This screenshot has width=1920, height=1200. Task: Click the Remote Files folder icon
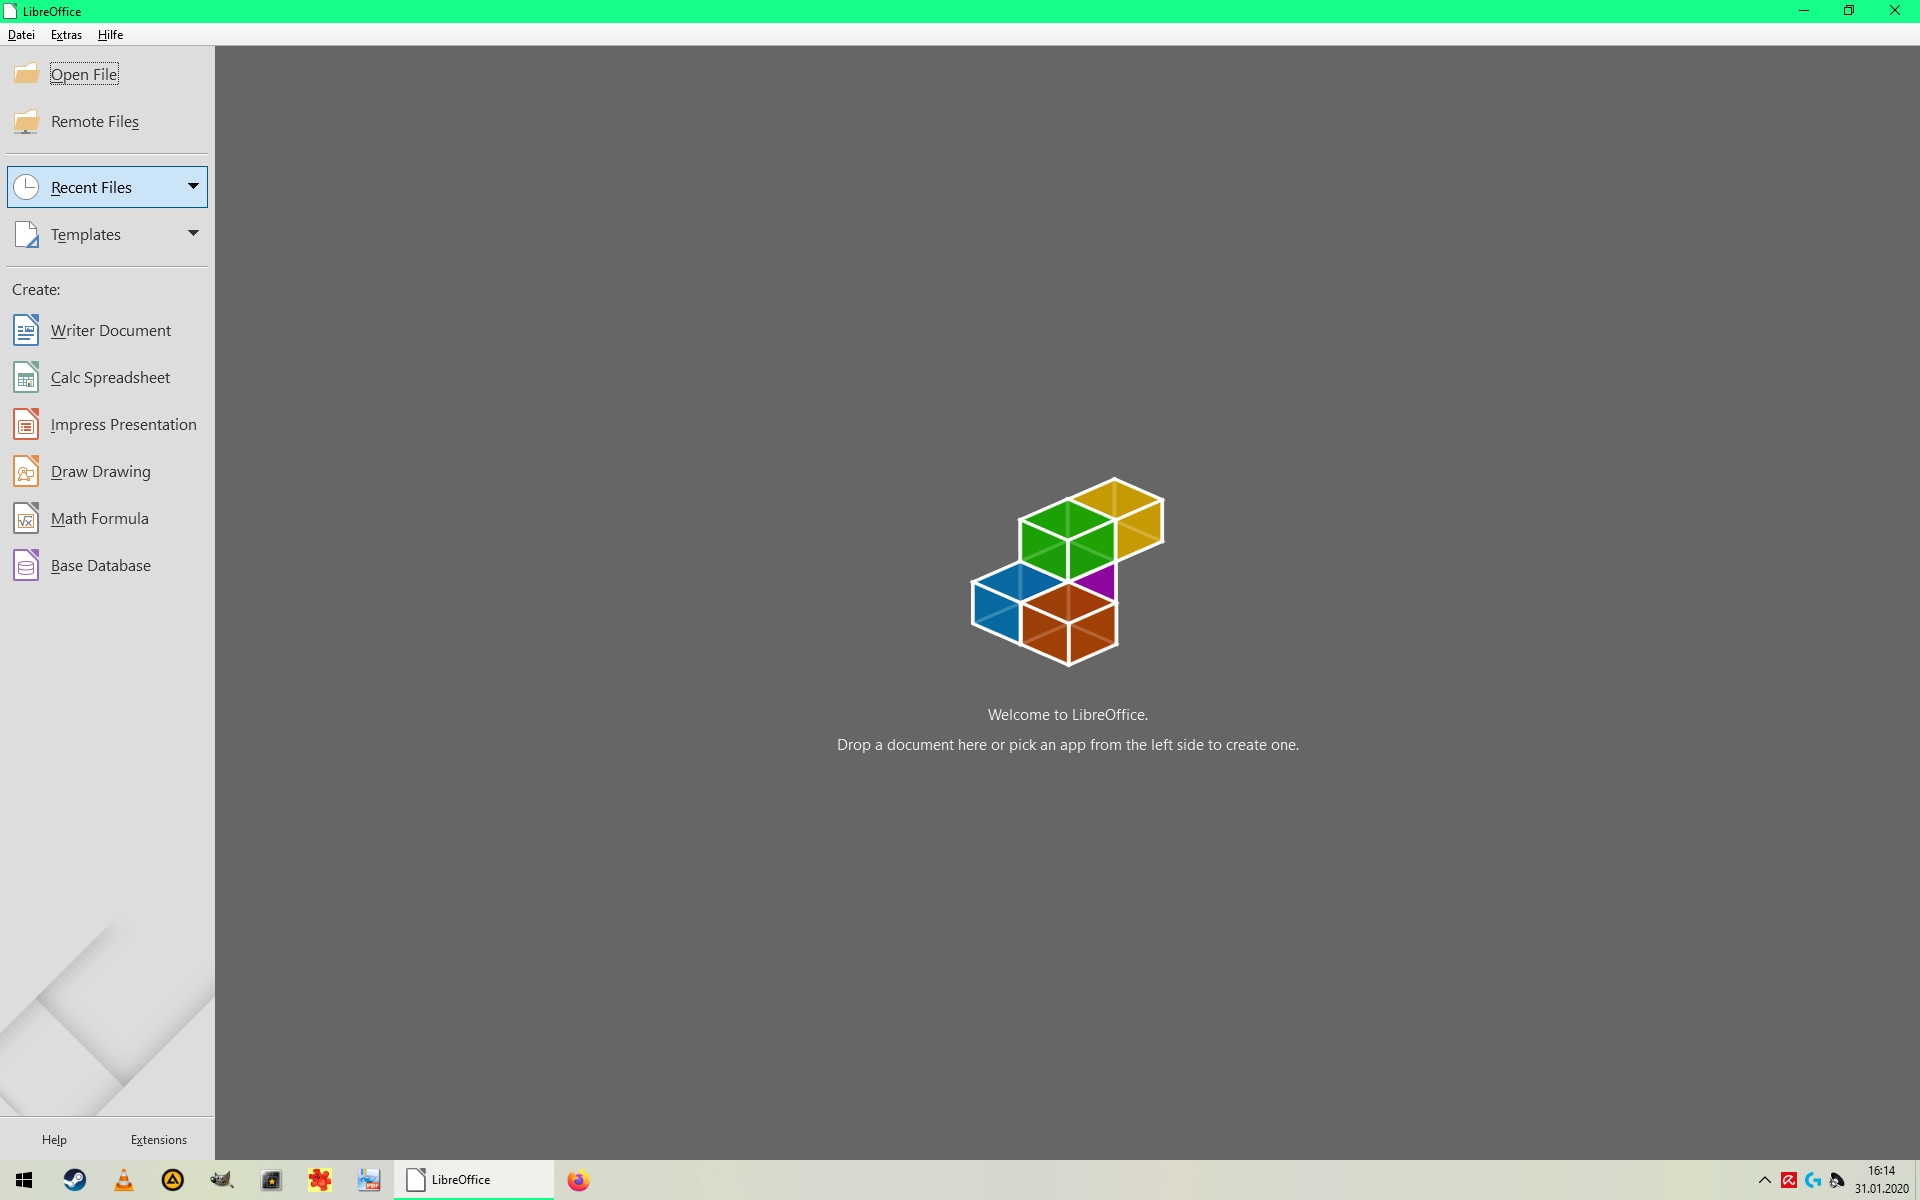point(26,121)
